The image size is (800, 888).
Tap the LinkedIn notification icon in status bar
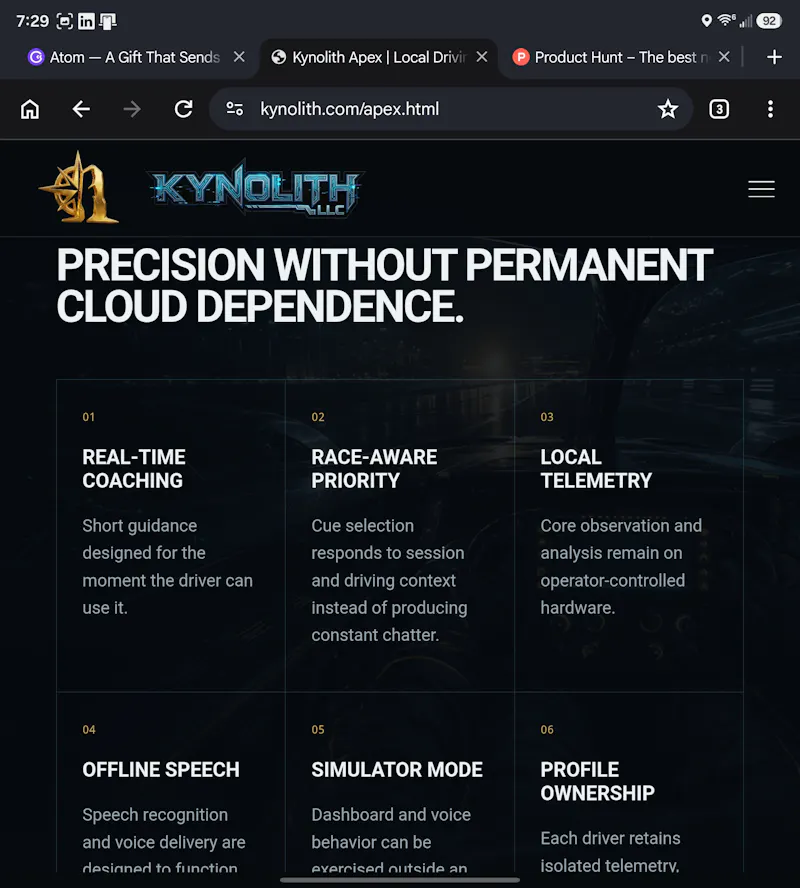[86, 22]
